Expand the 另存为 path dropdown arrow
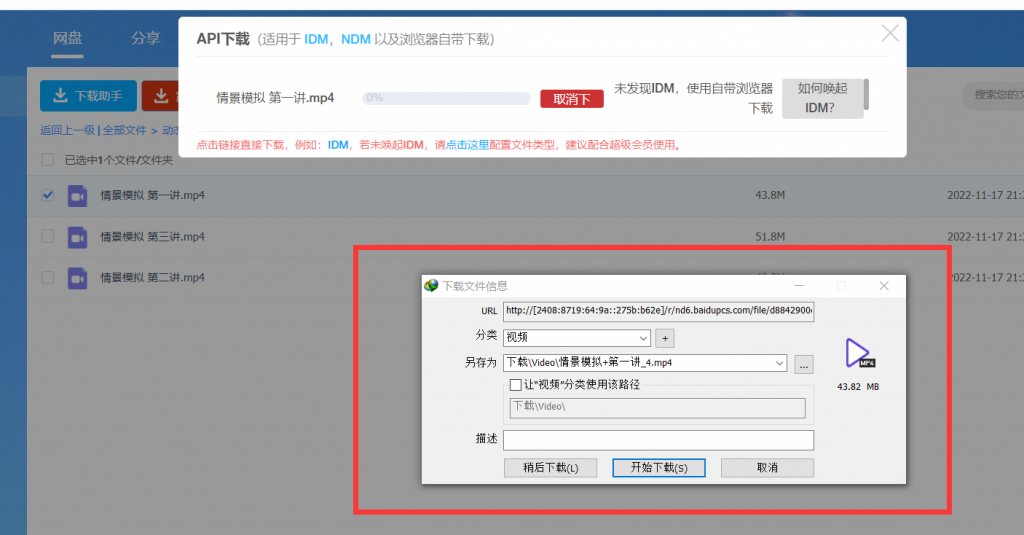The width and height of the screenshot is (1024, 535). tap(779, 363)
